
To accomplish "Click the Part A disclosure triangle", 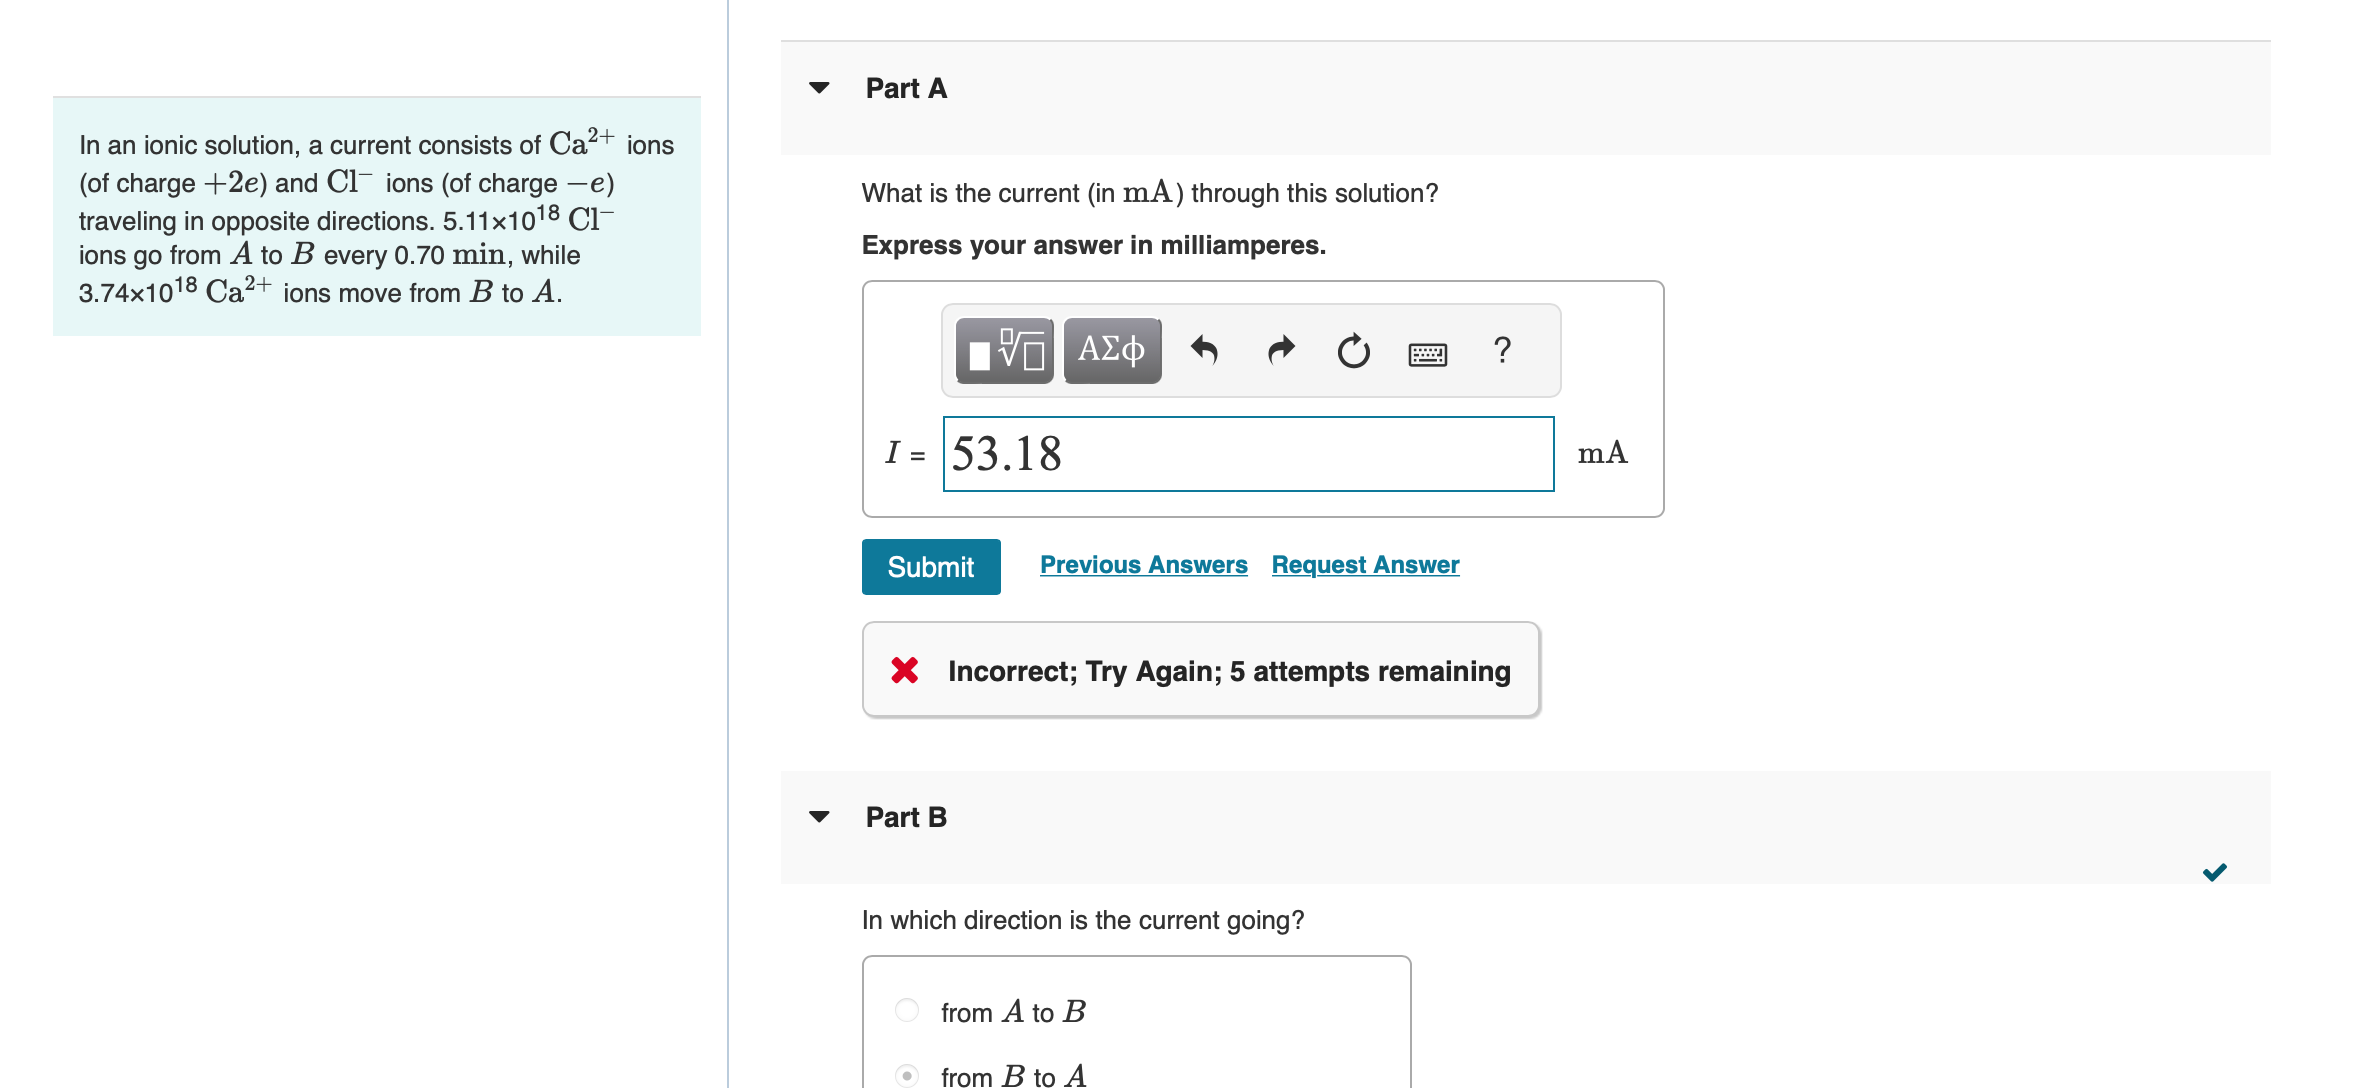I will click(x=819, y=88).
